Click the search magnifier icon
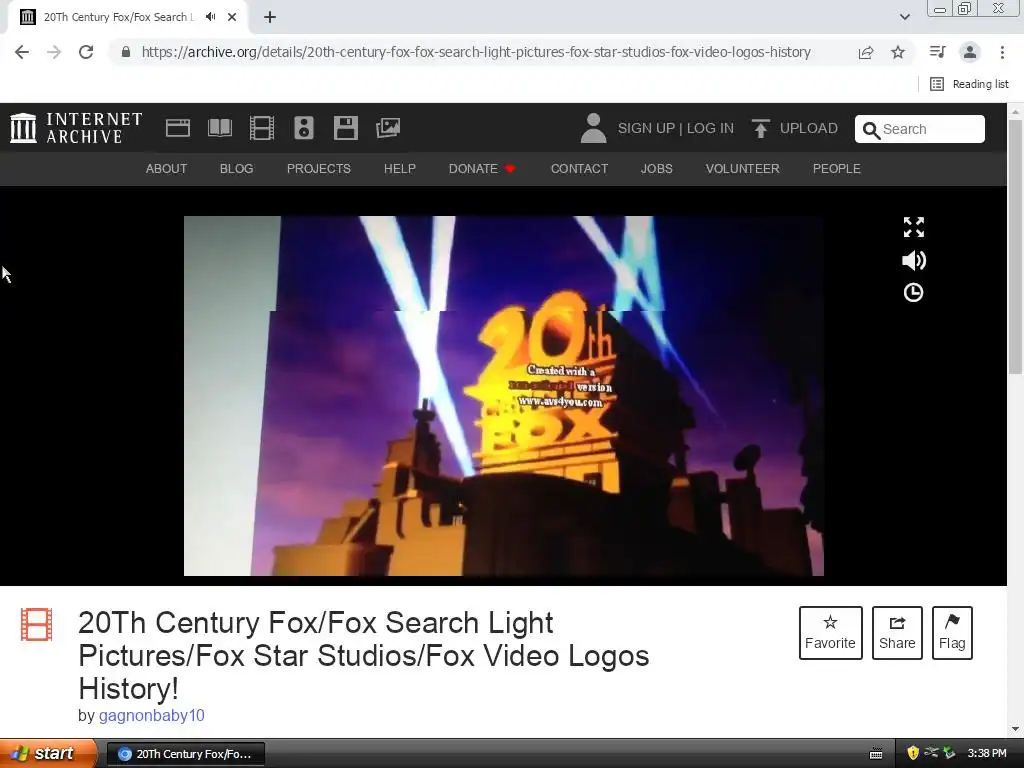Viewport: 1024px width, 768px height. tap(871, 130)
